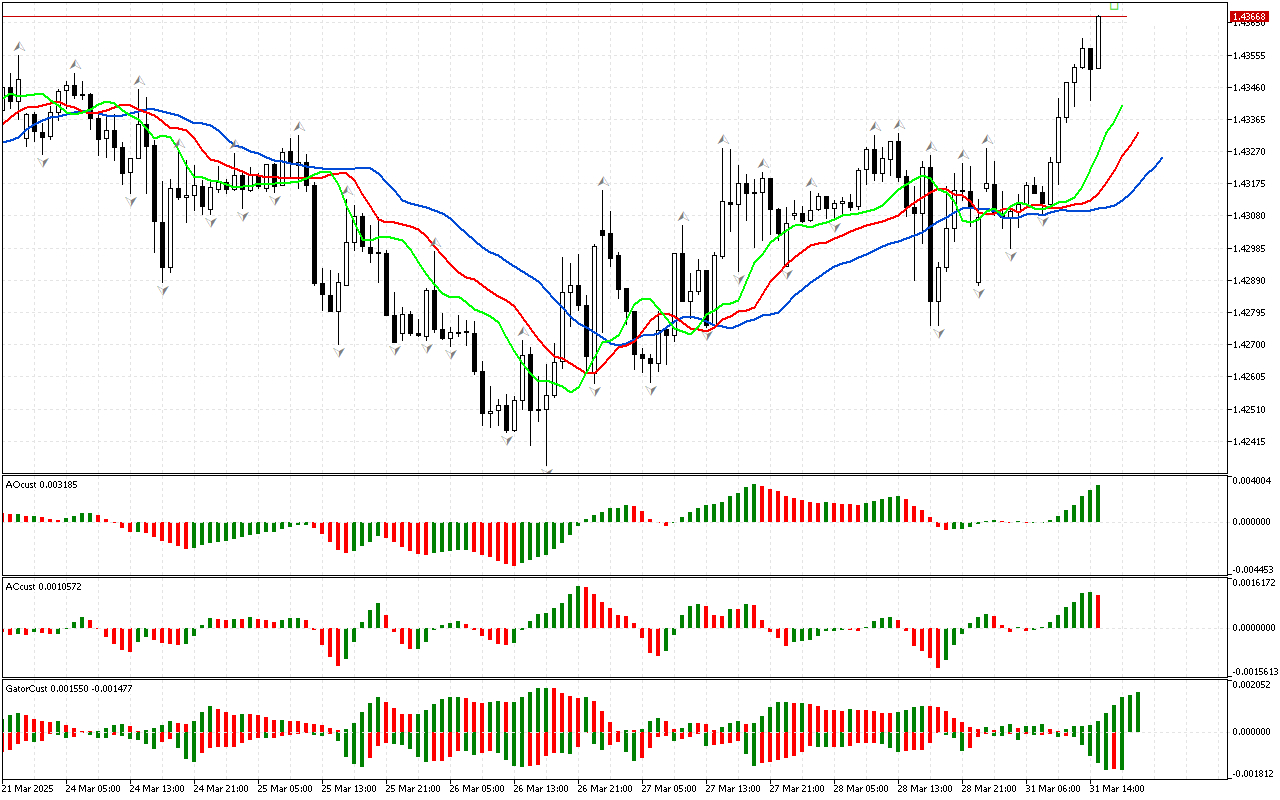
Task: Click the 24 Mar 21:00 time label
Action: point(221,788)
